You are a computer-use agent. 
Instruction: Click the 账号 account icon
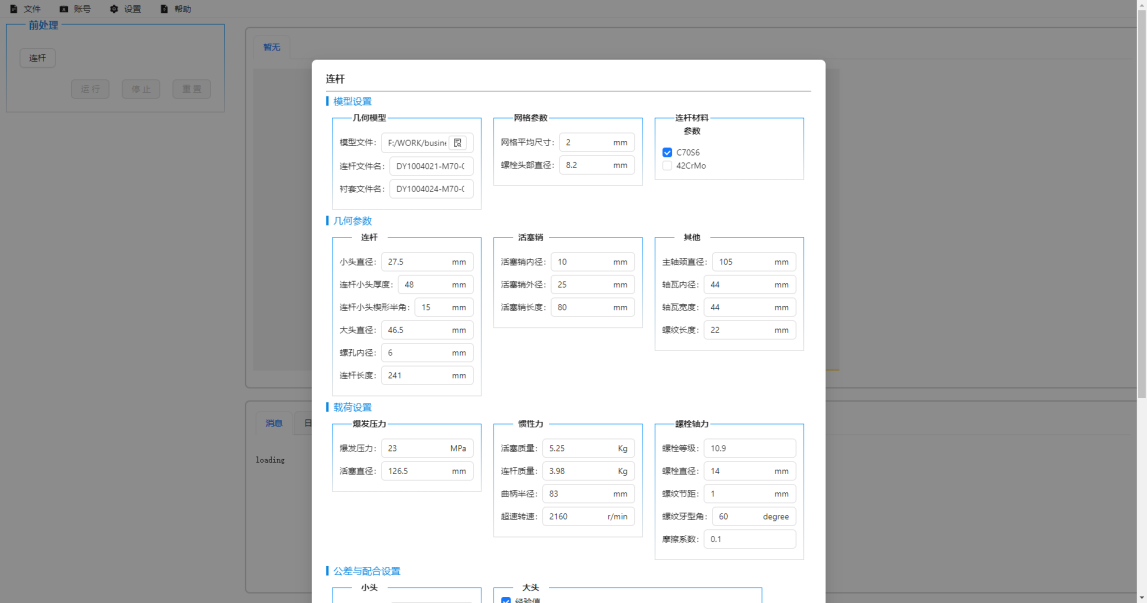[64, 9]
